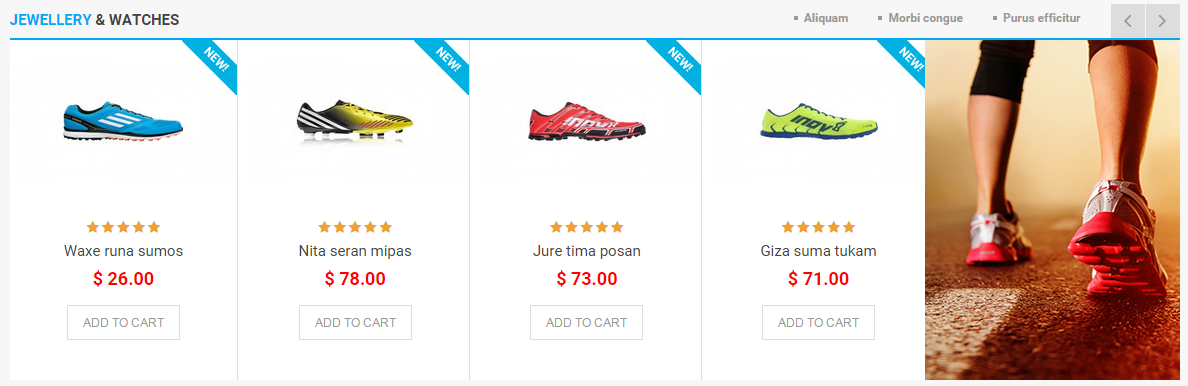The image size is (1188, 386).
Task: Add Nita seran mipas to cart
Action: click(355, 322)
